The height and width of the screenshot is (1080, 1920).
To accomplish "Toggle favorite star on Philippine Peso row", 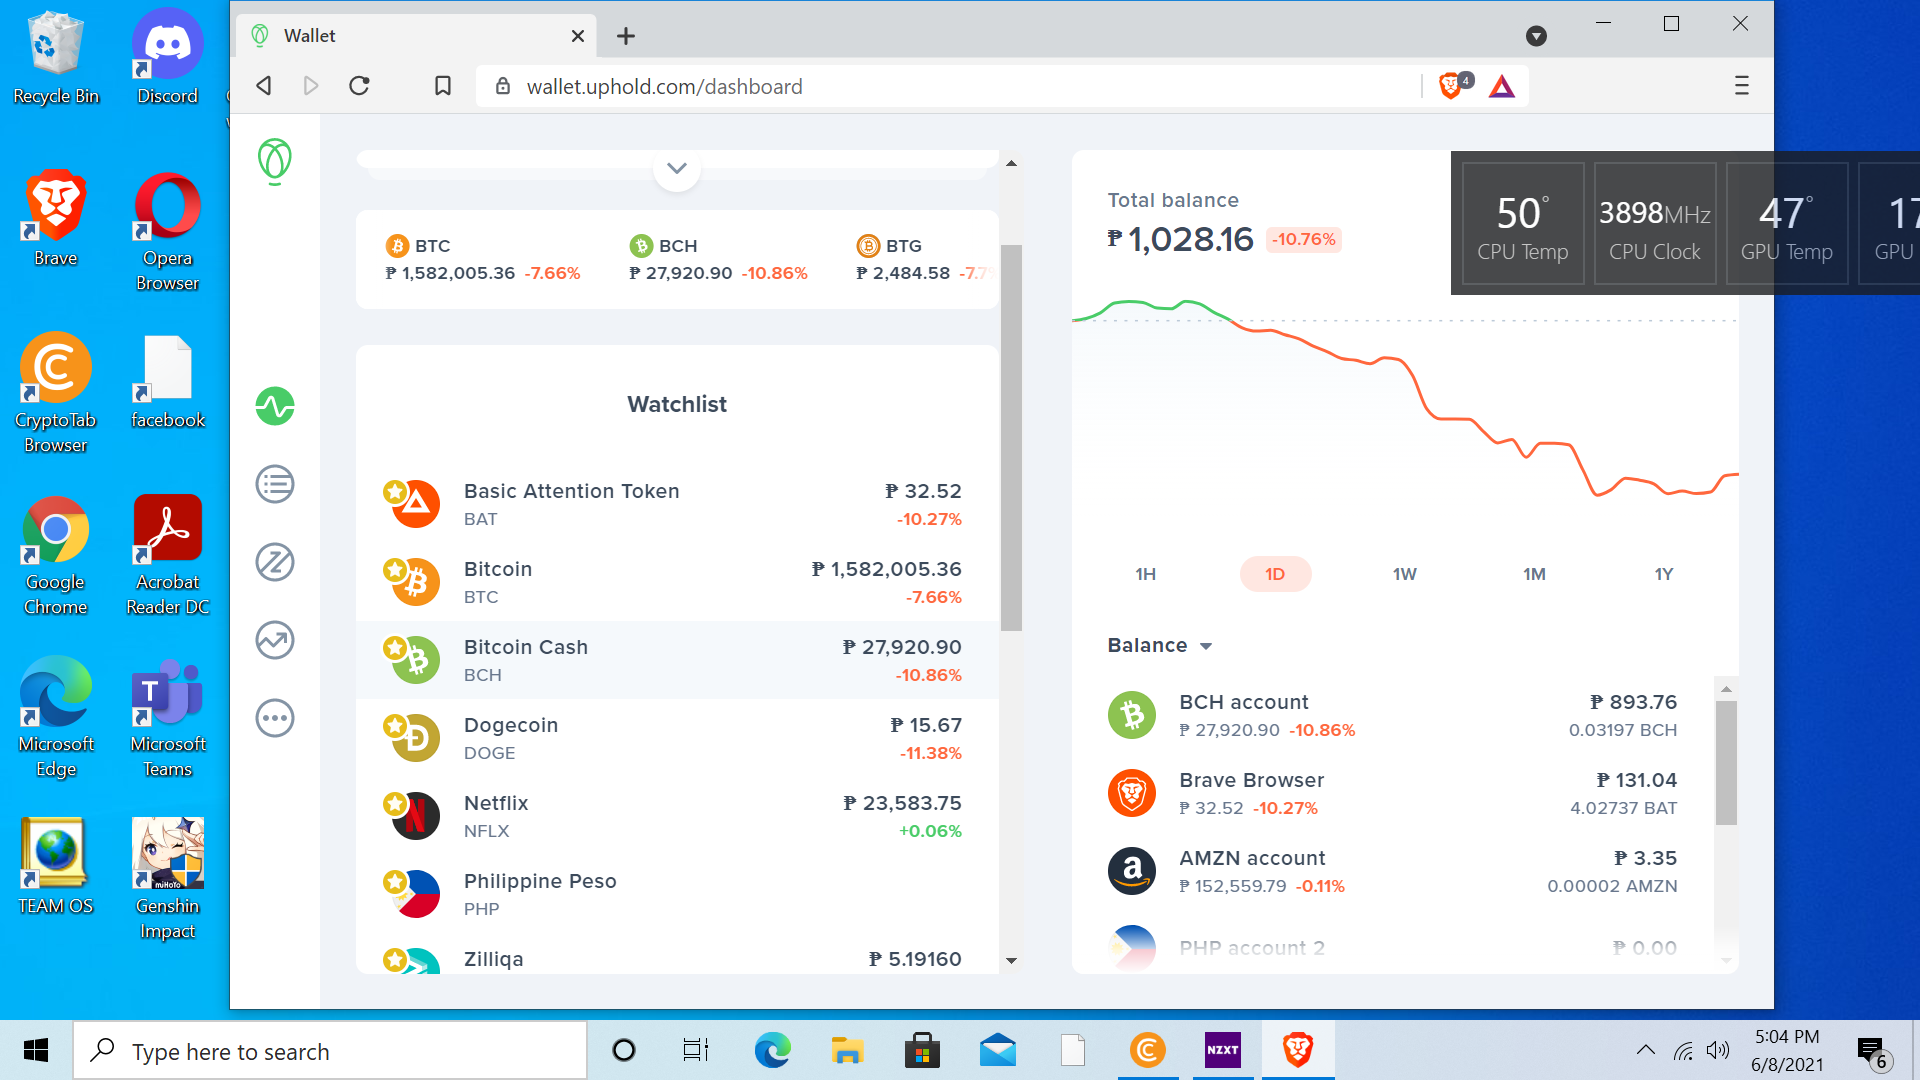I will (x=395, y=881).
